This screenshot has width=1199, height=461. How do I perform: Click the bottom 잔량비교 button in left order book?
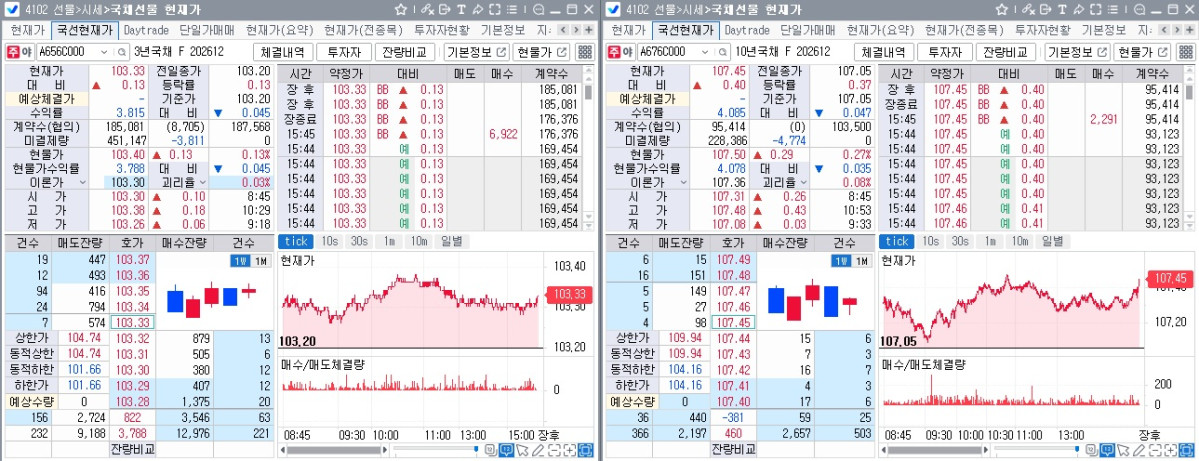click(x=132, y=449)
